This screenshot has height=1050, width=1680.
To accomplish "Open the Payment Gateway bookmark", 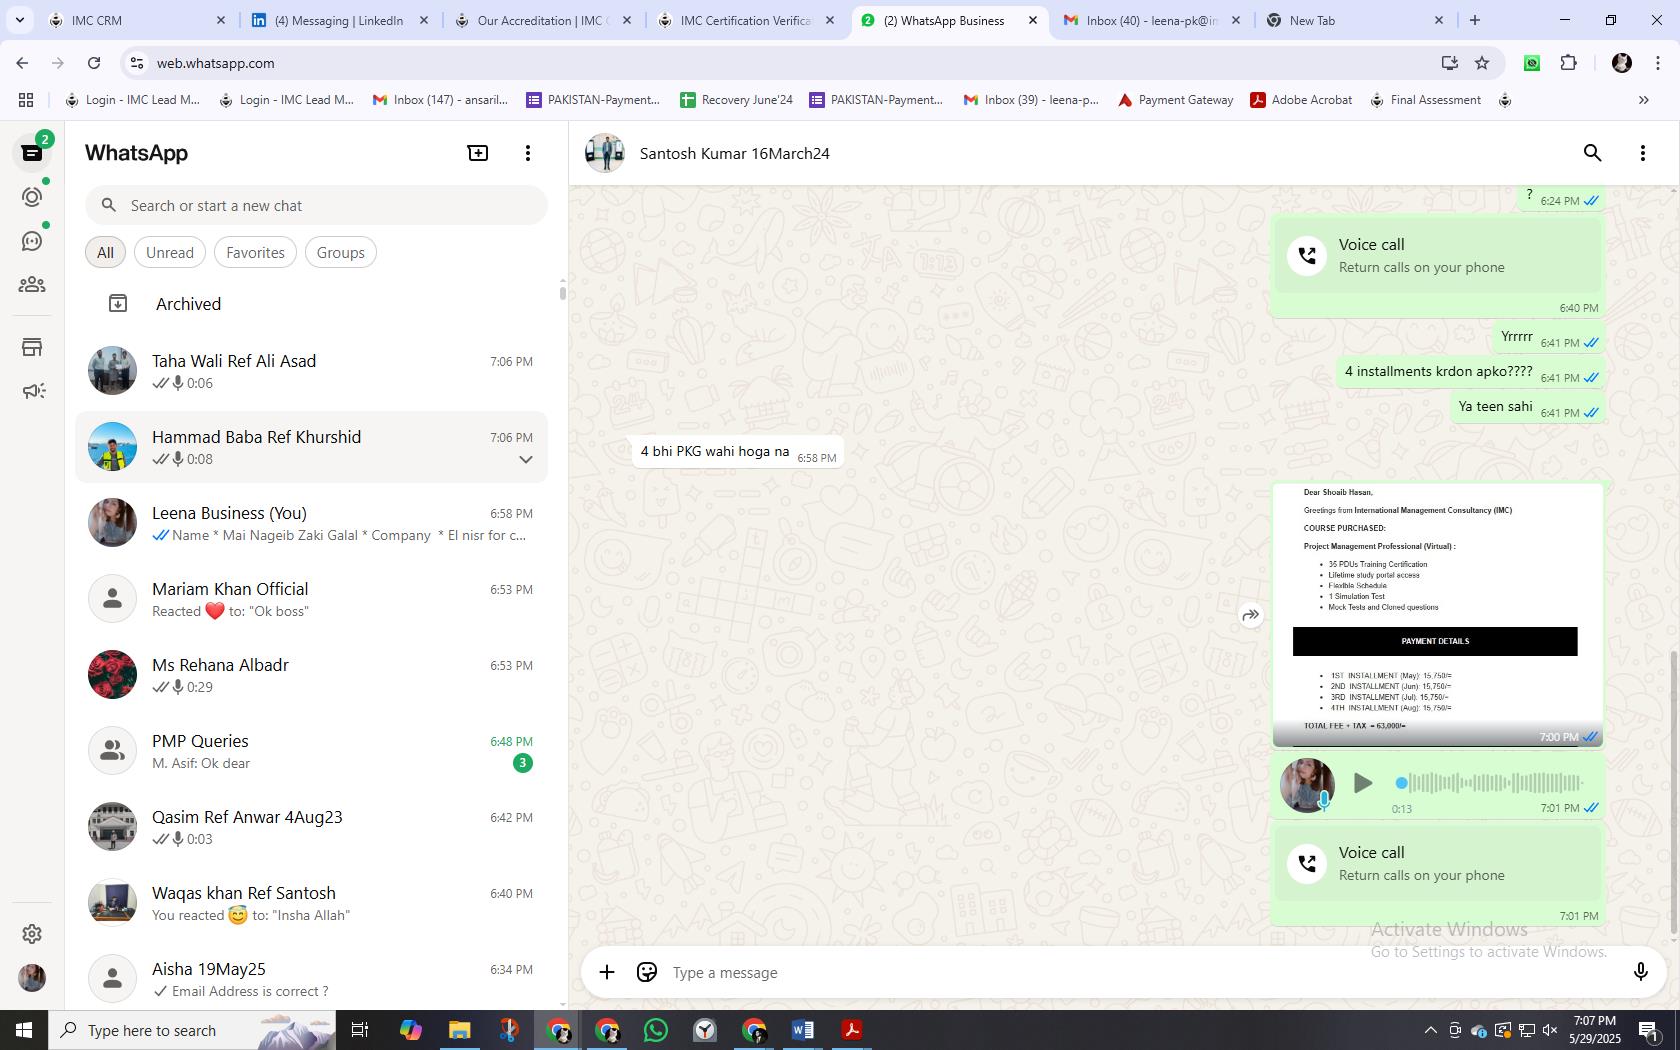I will [1175, 100].
